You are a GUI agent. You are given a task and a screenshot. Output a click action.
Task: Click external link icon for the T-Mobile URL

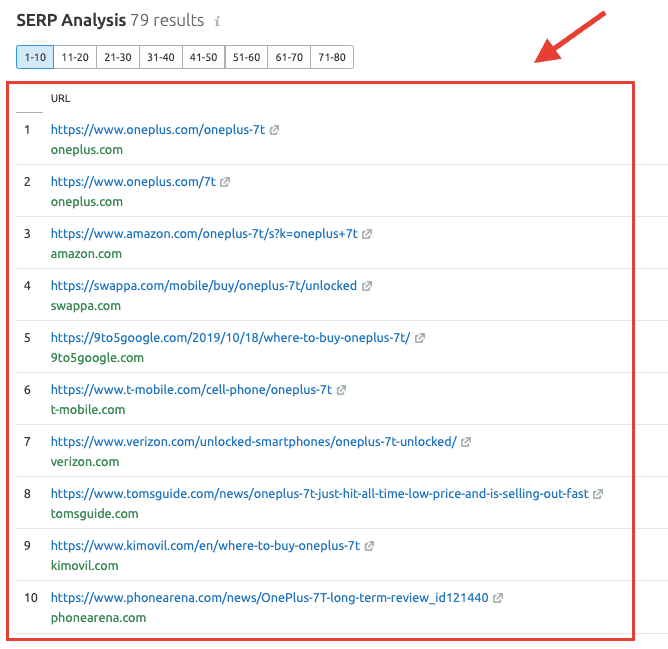pyautogui.click(x=342, y=390)
